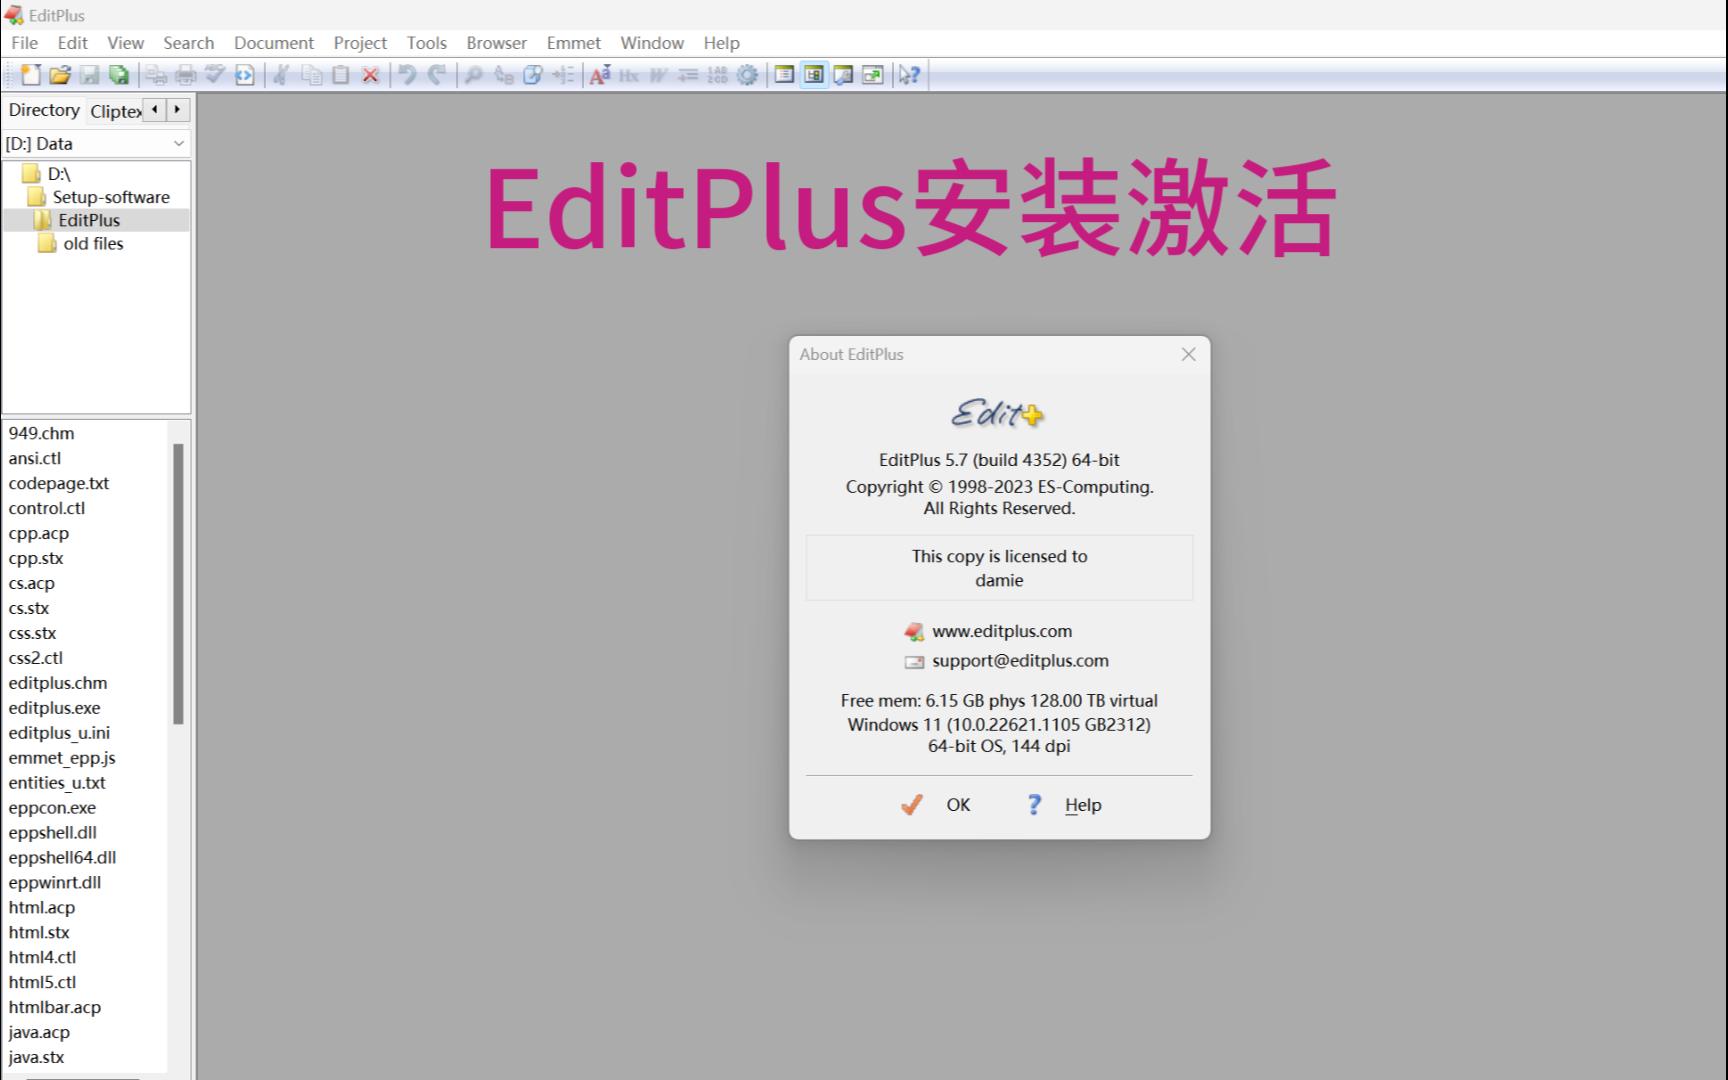Toggle the Auto Indent toolbar icon
The width and height of the screenshot is (1728, 1080).
[688, 75]
